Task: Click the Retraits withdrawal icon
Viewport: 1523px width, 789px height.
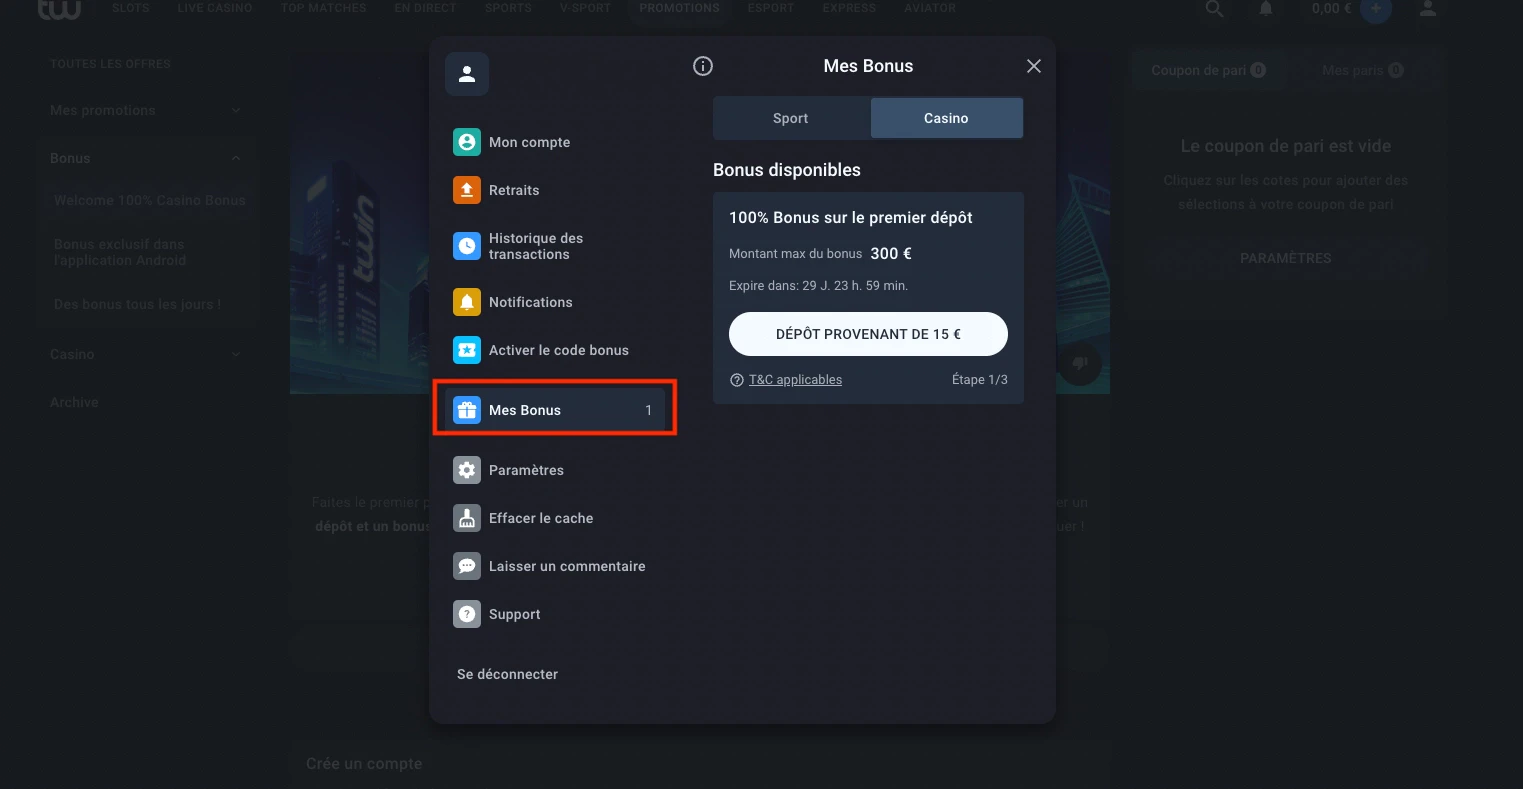Action: [467, 190]
